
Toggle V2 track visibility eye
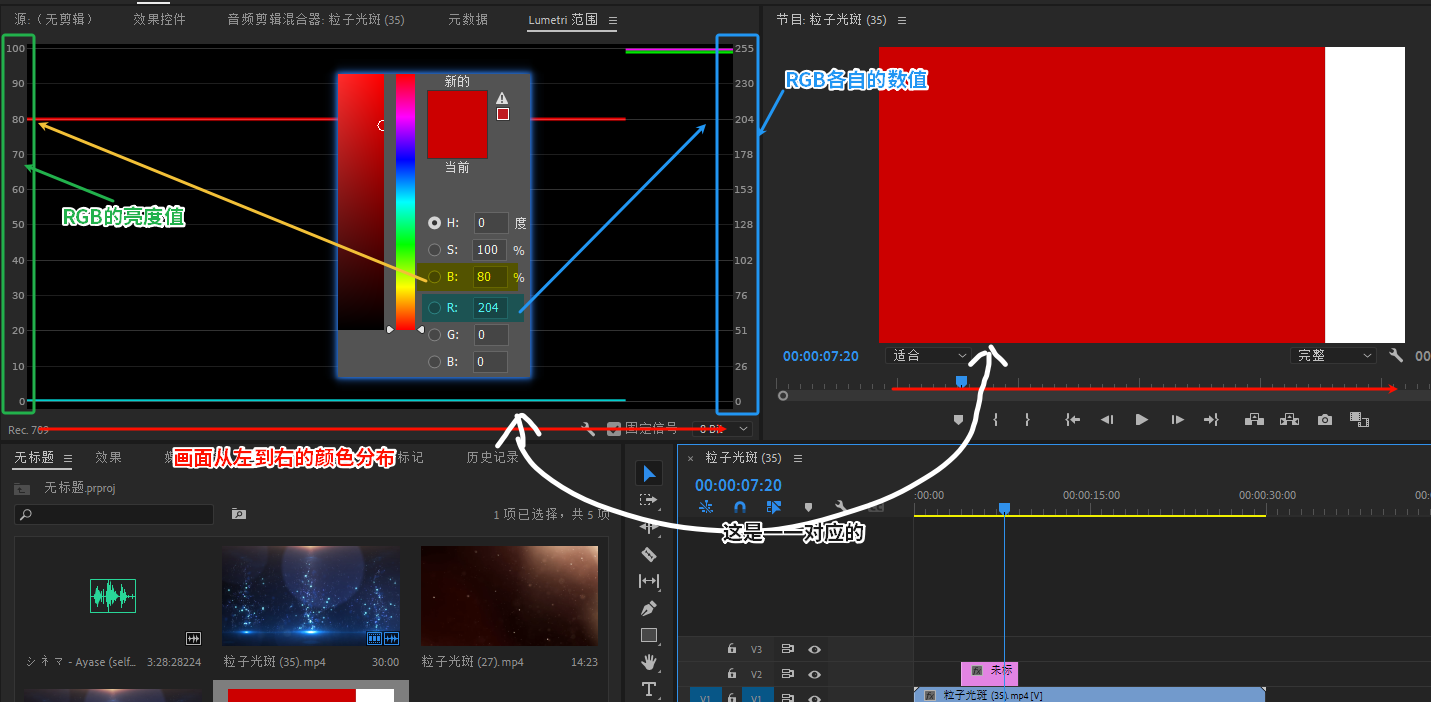tap(814, 674)
